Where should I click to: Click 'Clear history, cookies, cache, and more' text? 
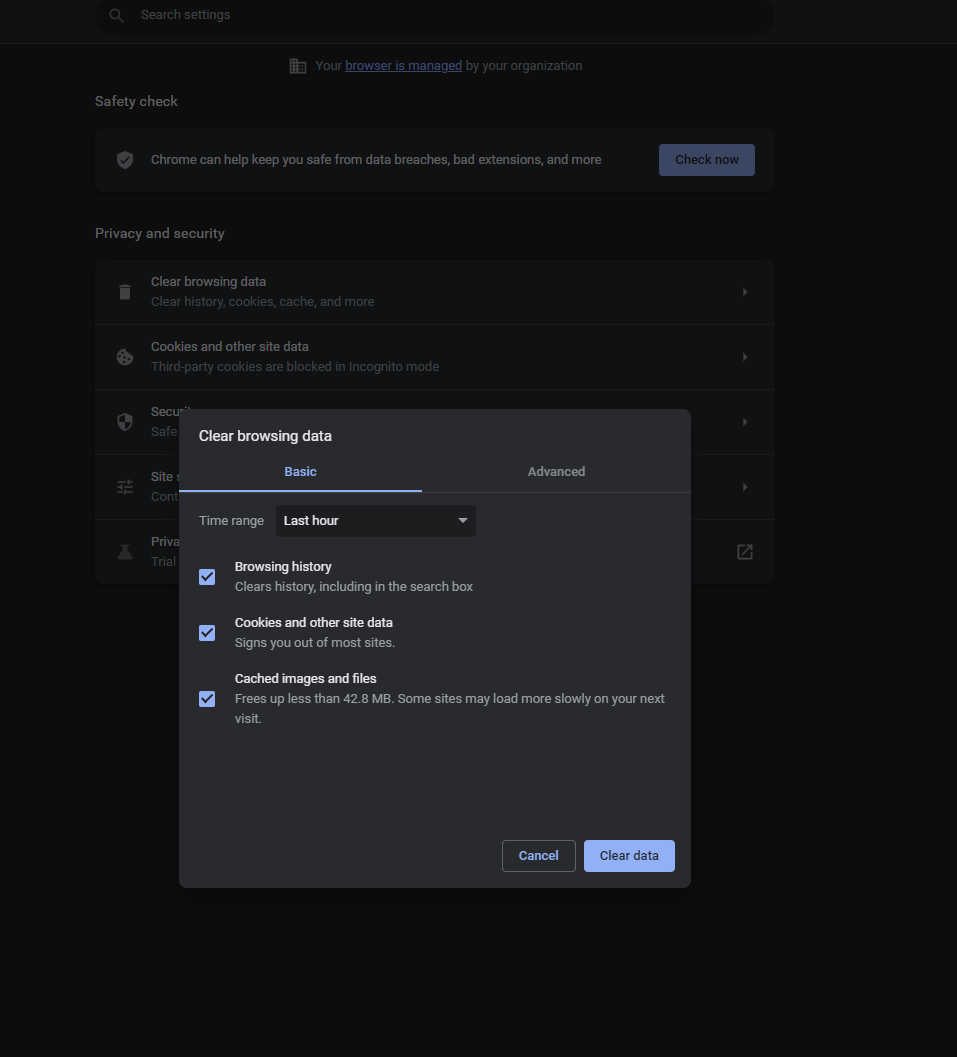point(262,301)
